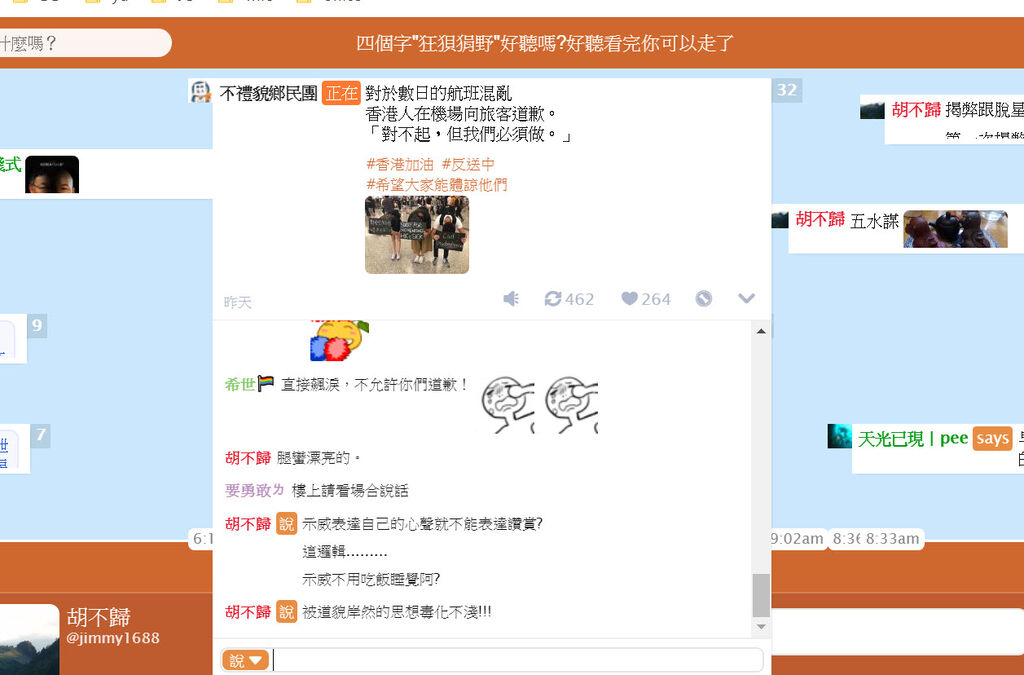
Task: Enlarge the airport protest photo thumbnail
Action: click(417, 234)
